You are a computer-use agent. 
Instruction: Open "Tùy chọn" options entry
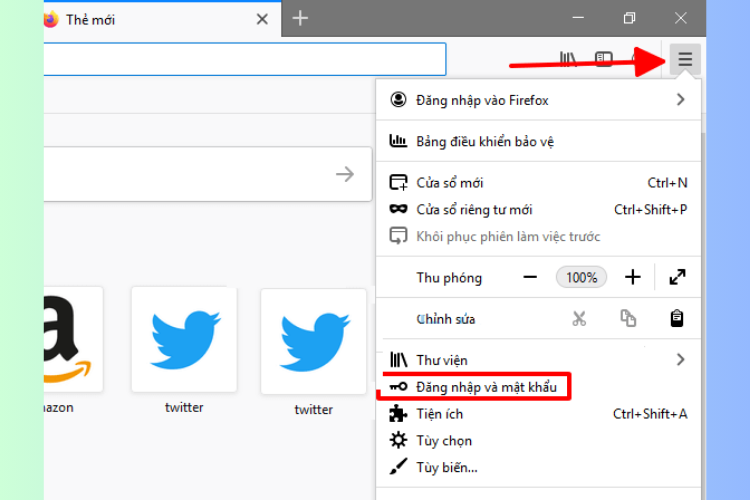(538, 441)
